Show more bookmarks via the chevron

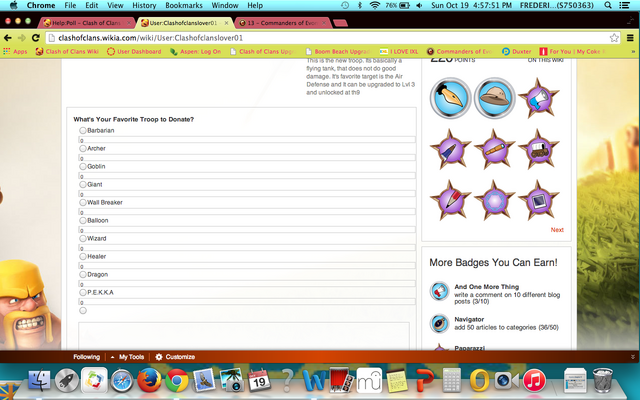tap(633, 51)
